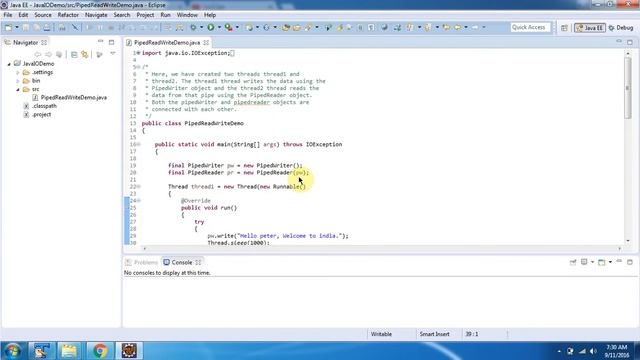640x360 pixels.
Task: Switch to Java EE perspective
Action: point(590,28)
